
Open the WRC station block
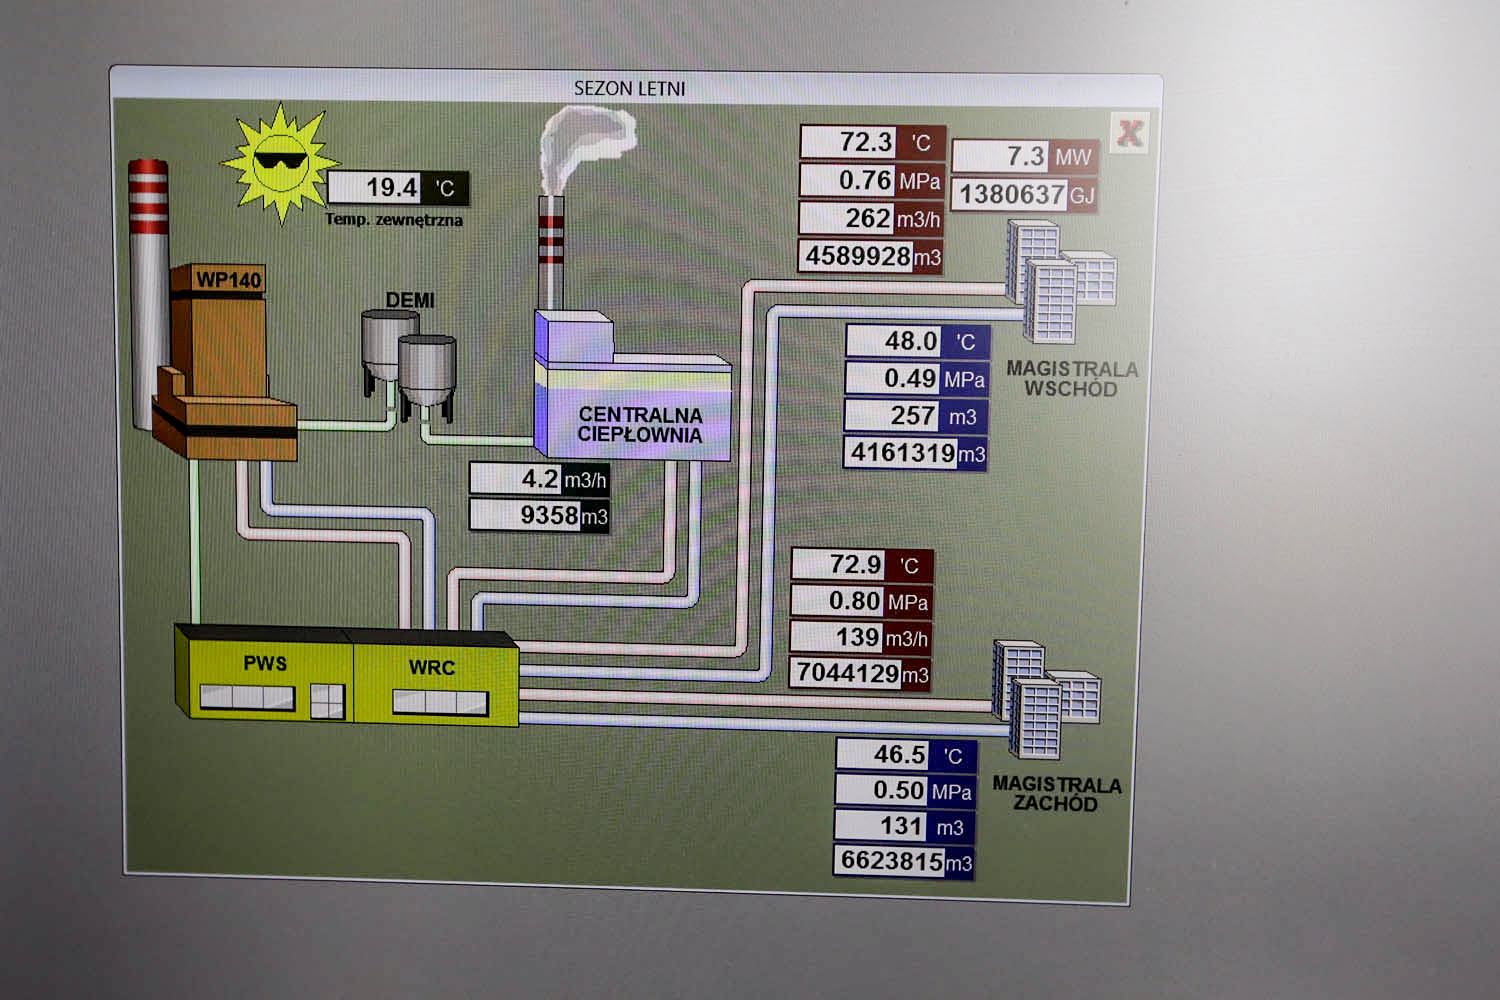pyautogui.click(x=436, y=678)
